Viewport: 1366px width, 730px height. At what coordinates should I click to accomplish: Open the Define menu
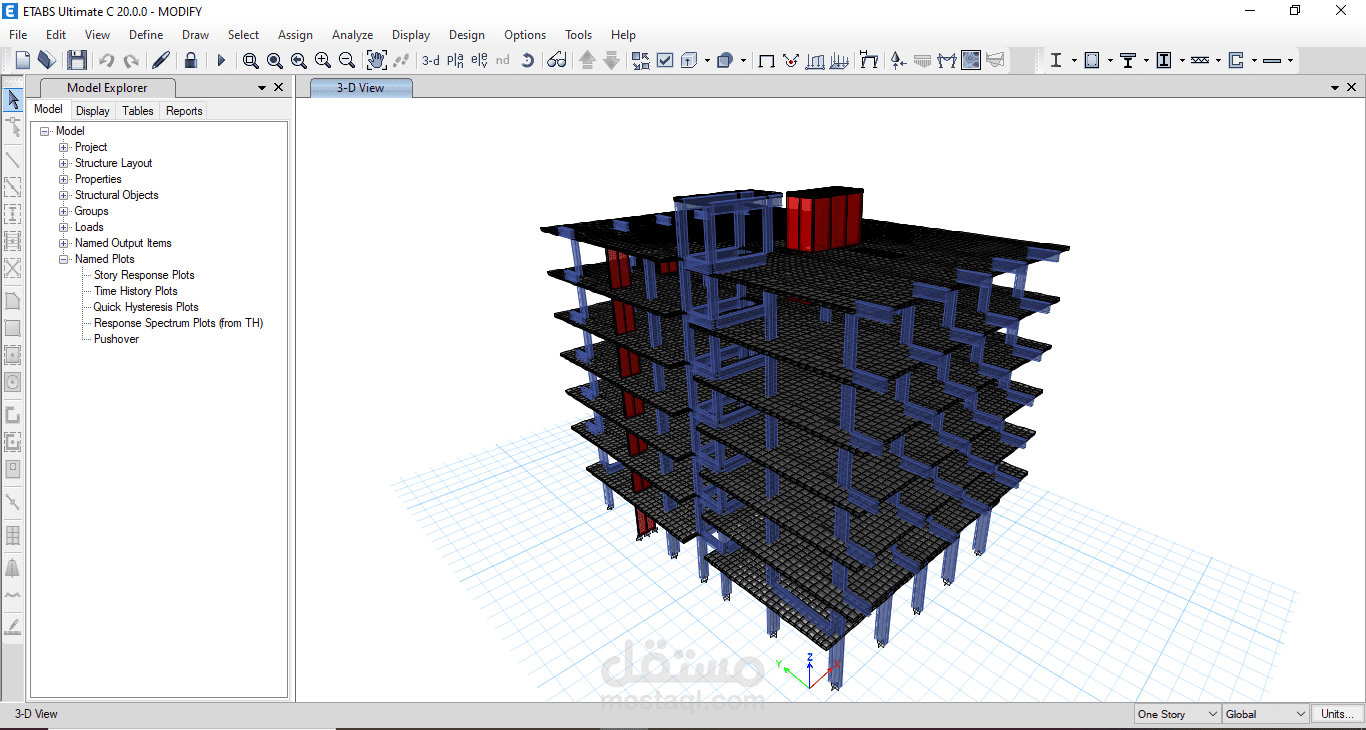146,34
